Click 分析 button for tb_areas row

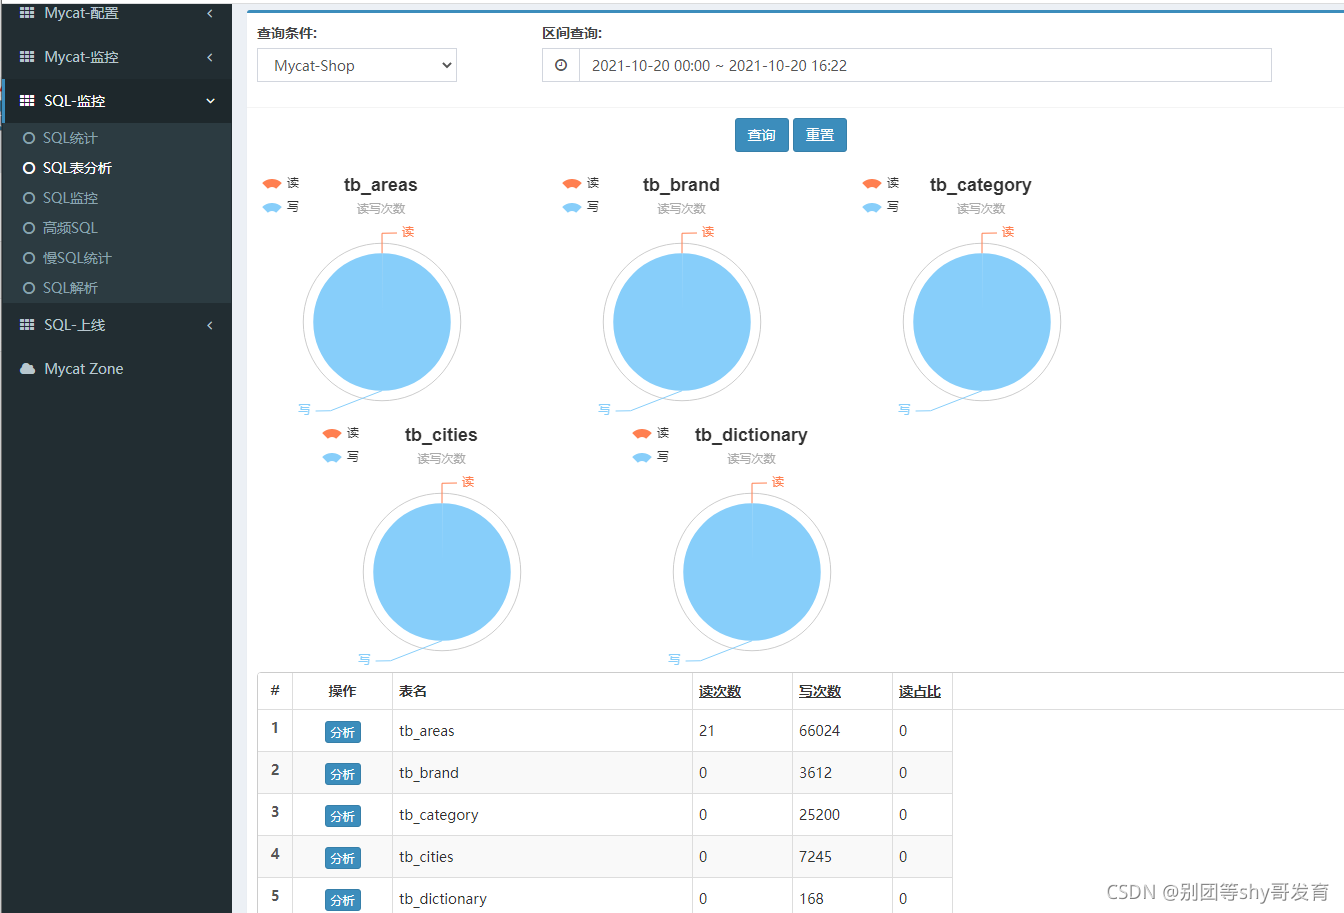pos(343,732)
